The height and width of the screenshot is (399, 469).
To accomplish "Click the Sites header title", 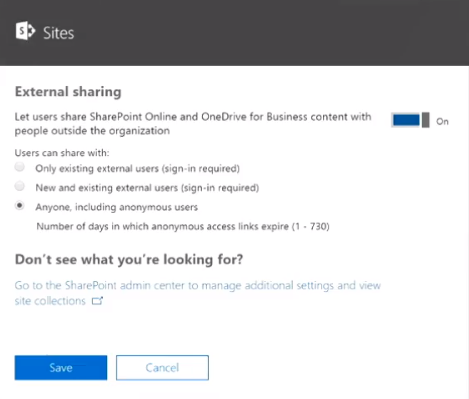I will point(59,33).
